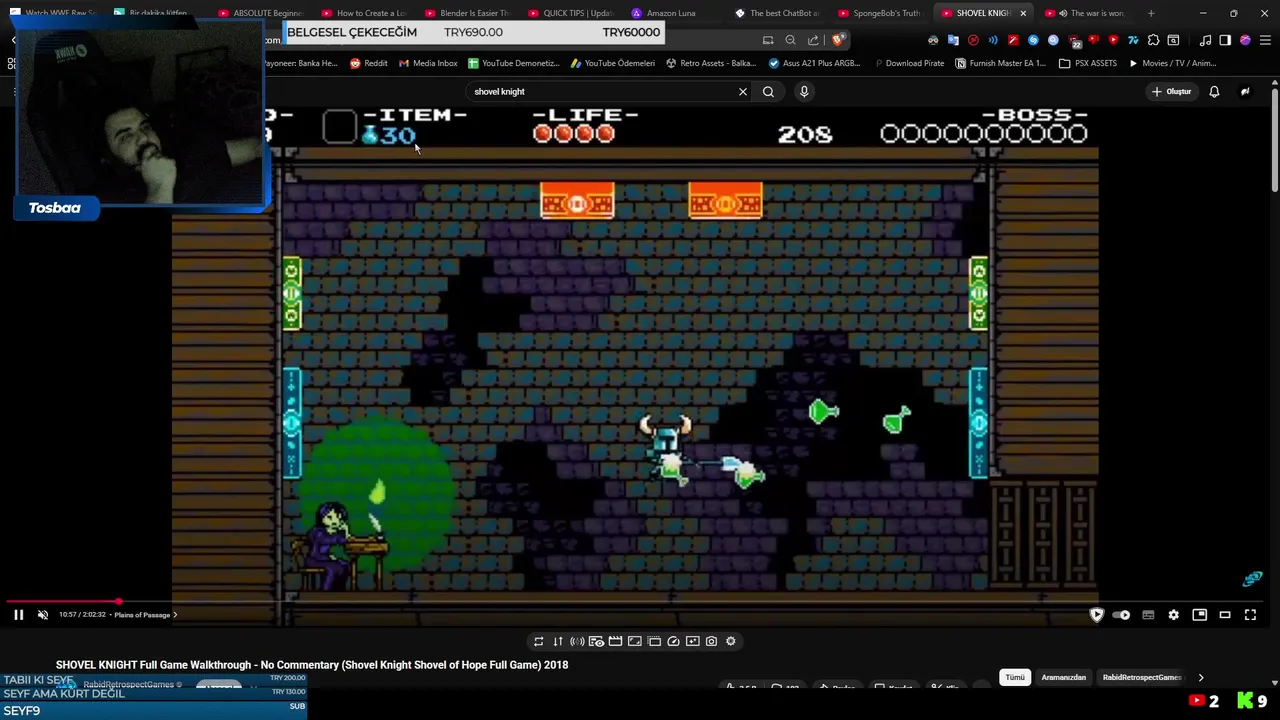The image size is (1280, 720).
Task: Open the Oluştur create menu
Action: click(x=1172, y=91)
